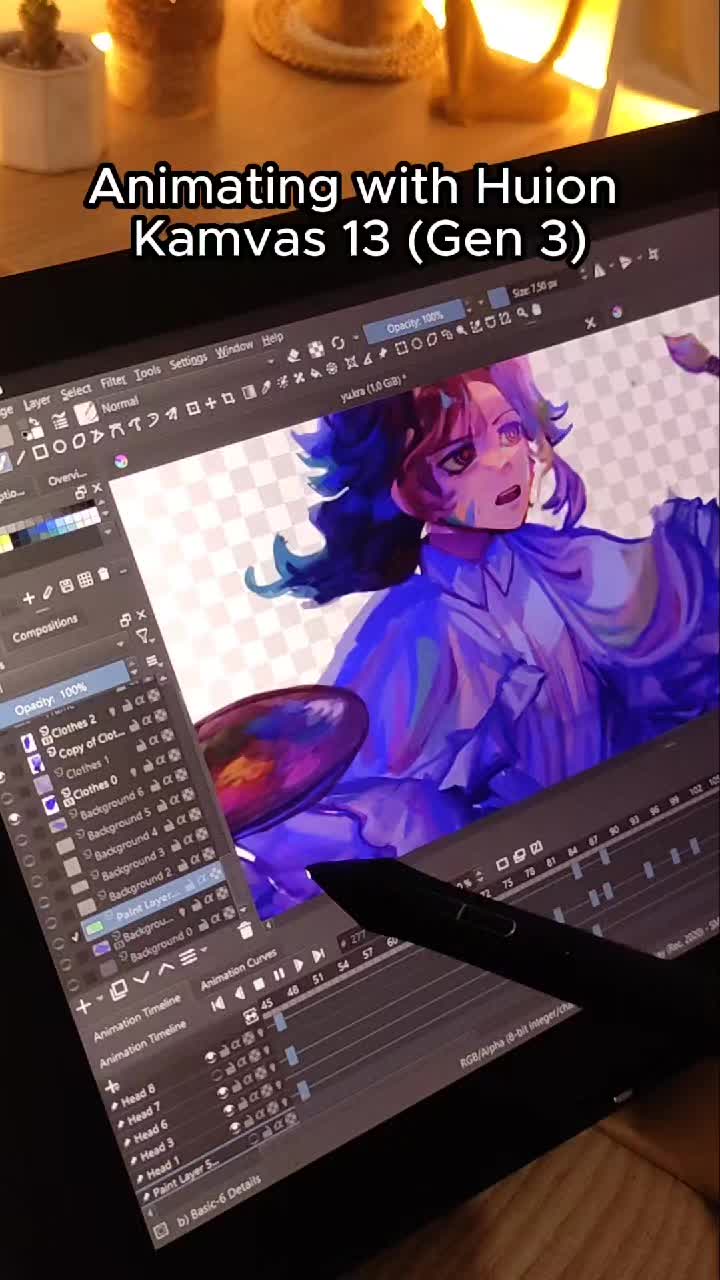This screenshot has width=720, height=1280.
Task: Open the Help menu
Action: coord(272,339)
